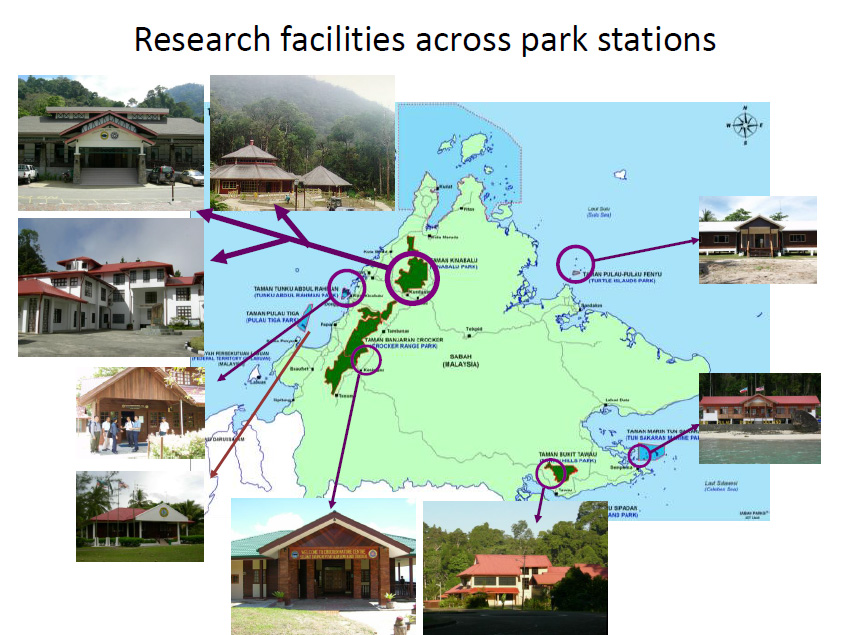Click the slide title 'Research facilities across park stations'
Image resolution: width=845 pixels, height=635 pixels.
pyautogui.click(x=424, y=39)
